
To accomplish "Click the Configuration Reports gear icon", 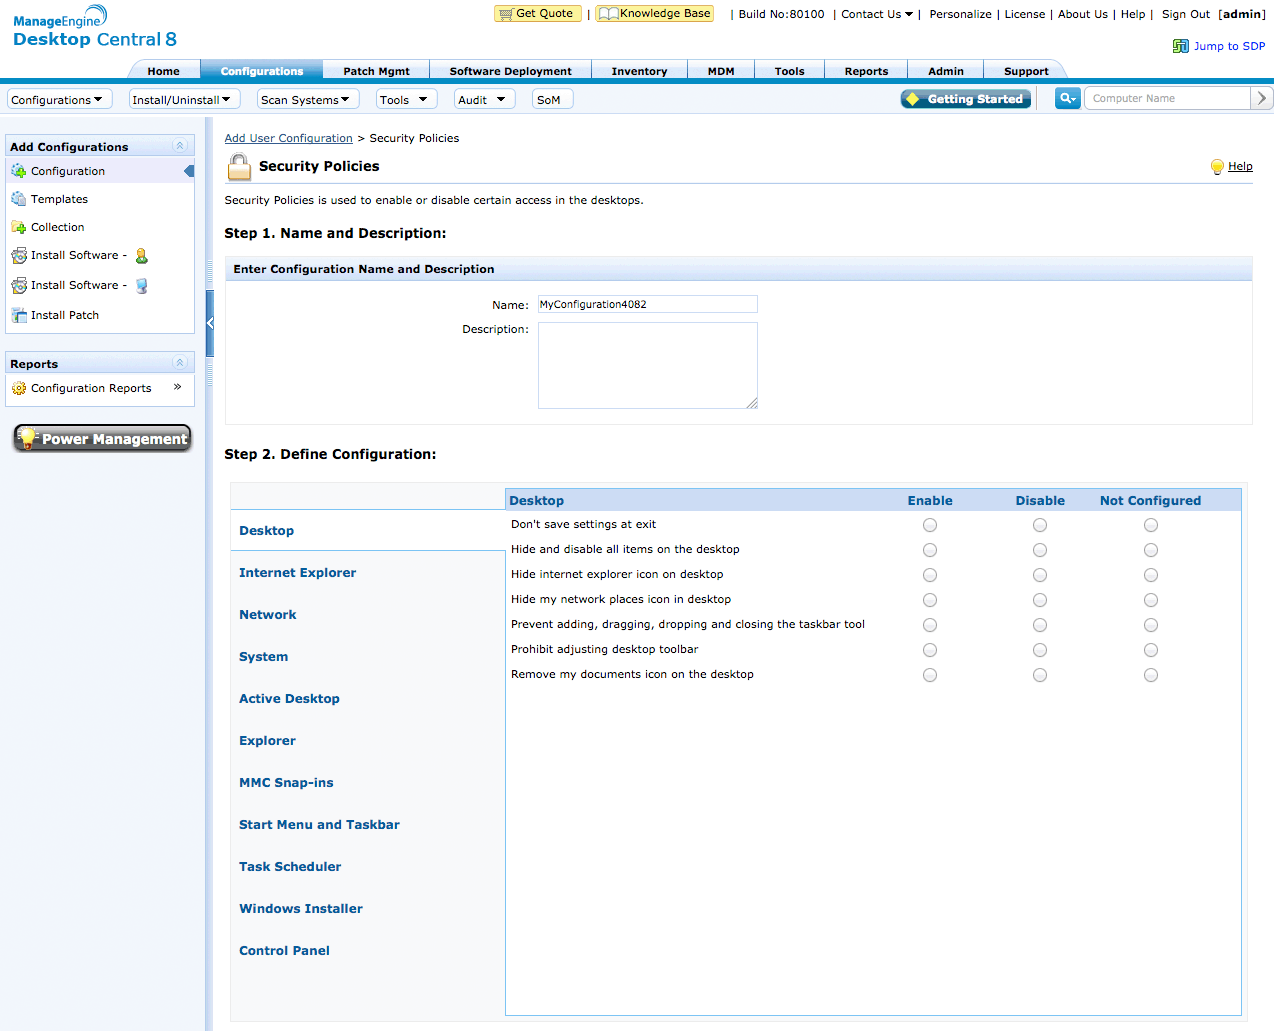I will click(19, 388).
